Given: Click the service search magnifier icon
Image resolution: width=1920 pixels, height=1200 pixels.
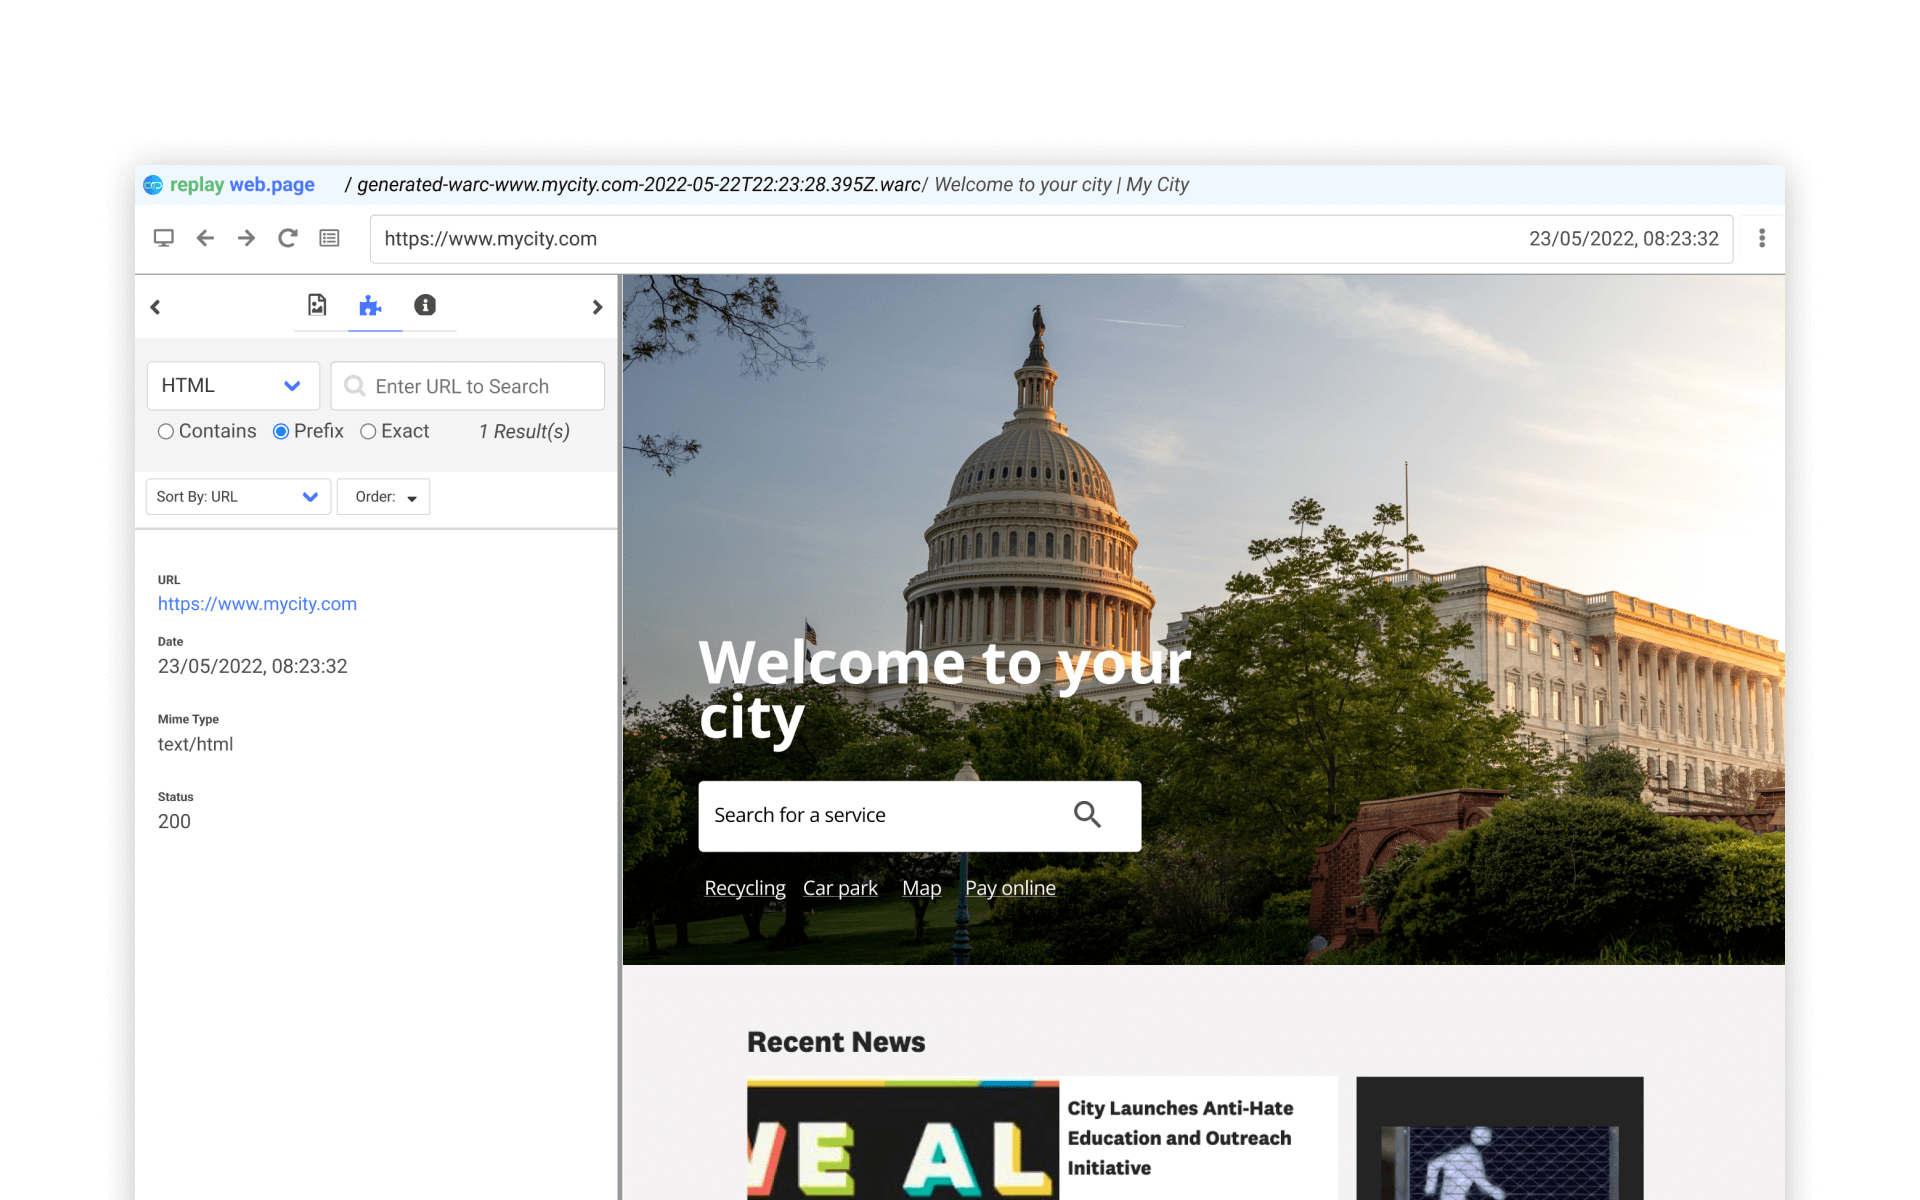Looking at the screenshot, I should 1087,815.
